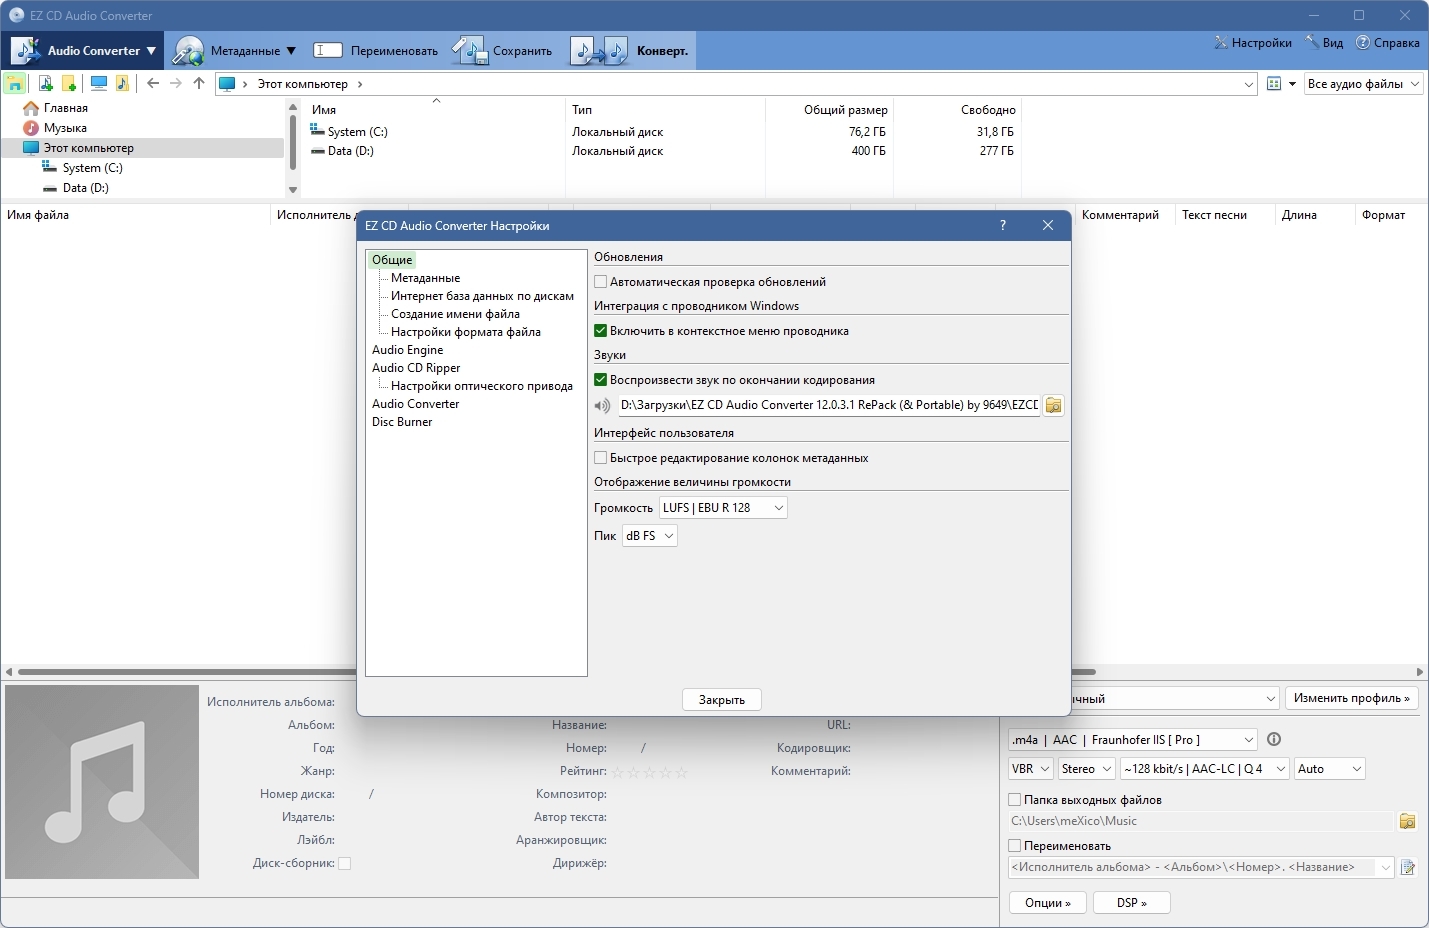Start conversion with the Конверт. button

coord(630,50)
